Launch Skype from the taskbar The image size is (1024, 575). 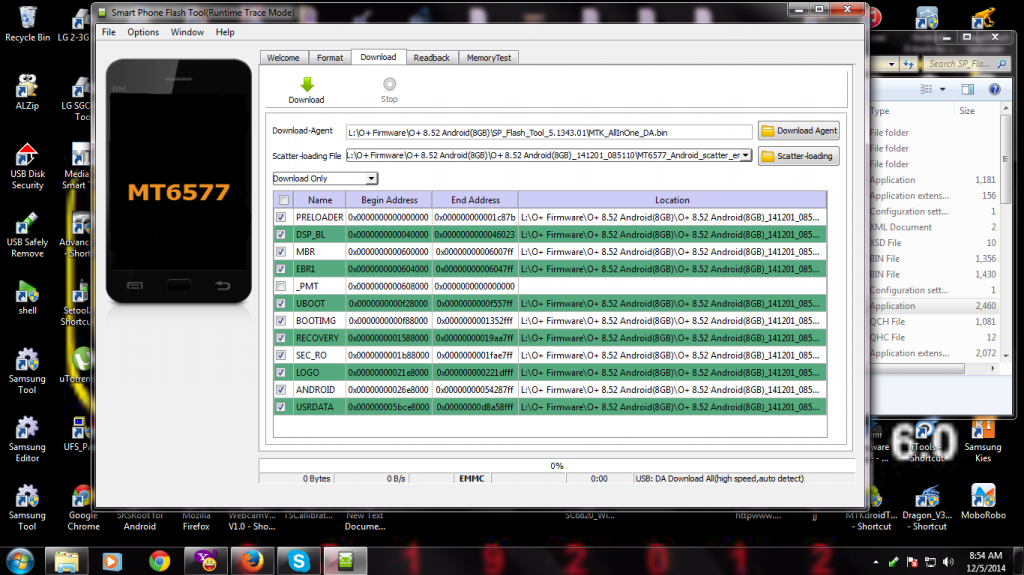click(x=297, y=560)
